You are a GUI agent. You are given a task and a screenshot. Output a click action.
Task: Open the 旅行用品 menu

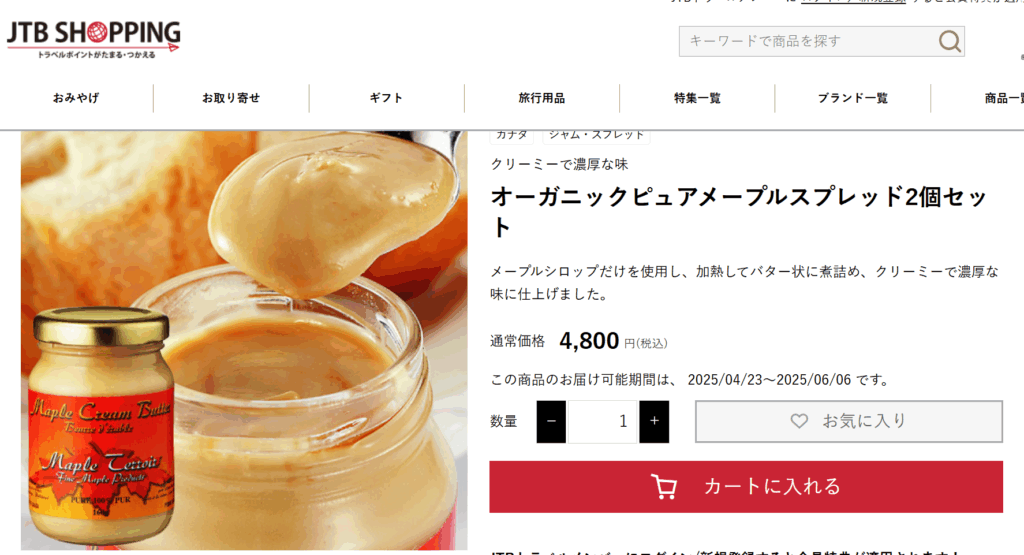pyautogui.click(x=541, y=98)
